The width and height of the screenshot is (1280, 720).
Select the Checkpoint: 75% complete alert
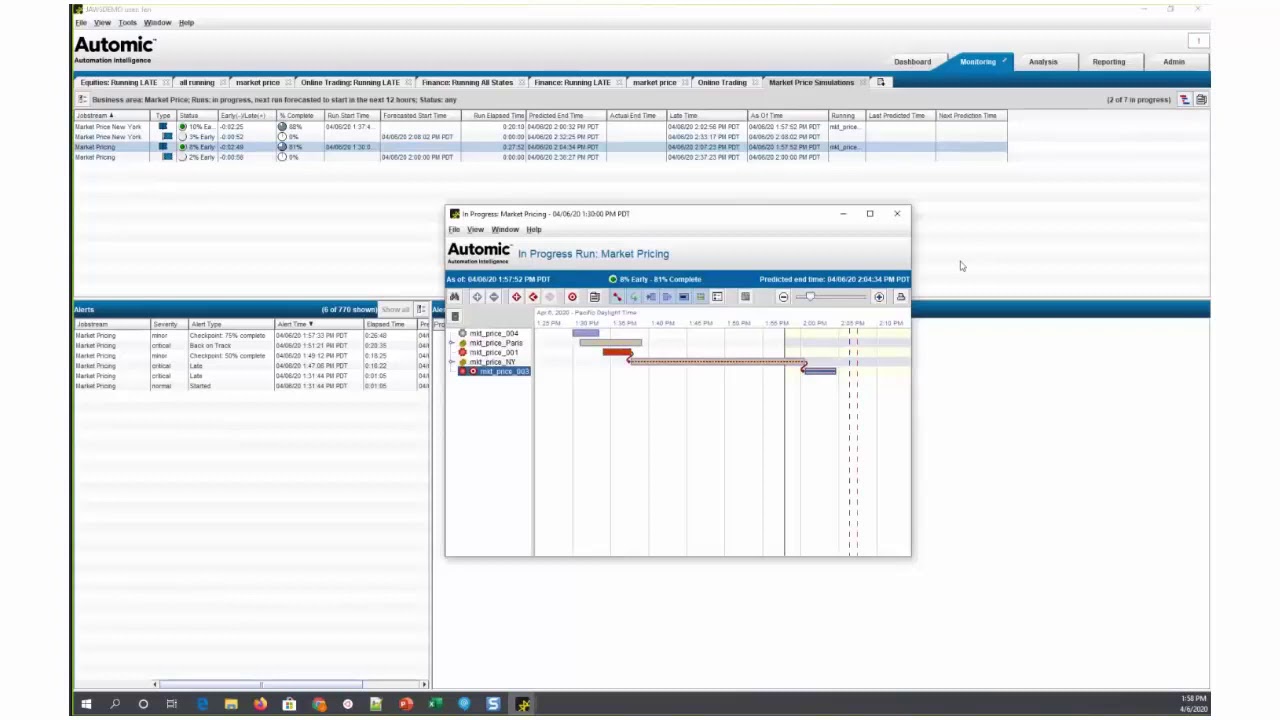click(x=252, y=336)
